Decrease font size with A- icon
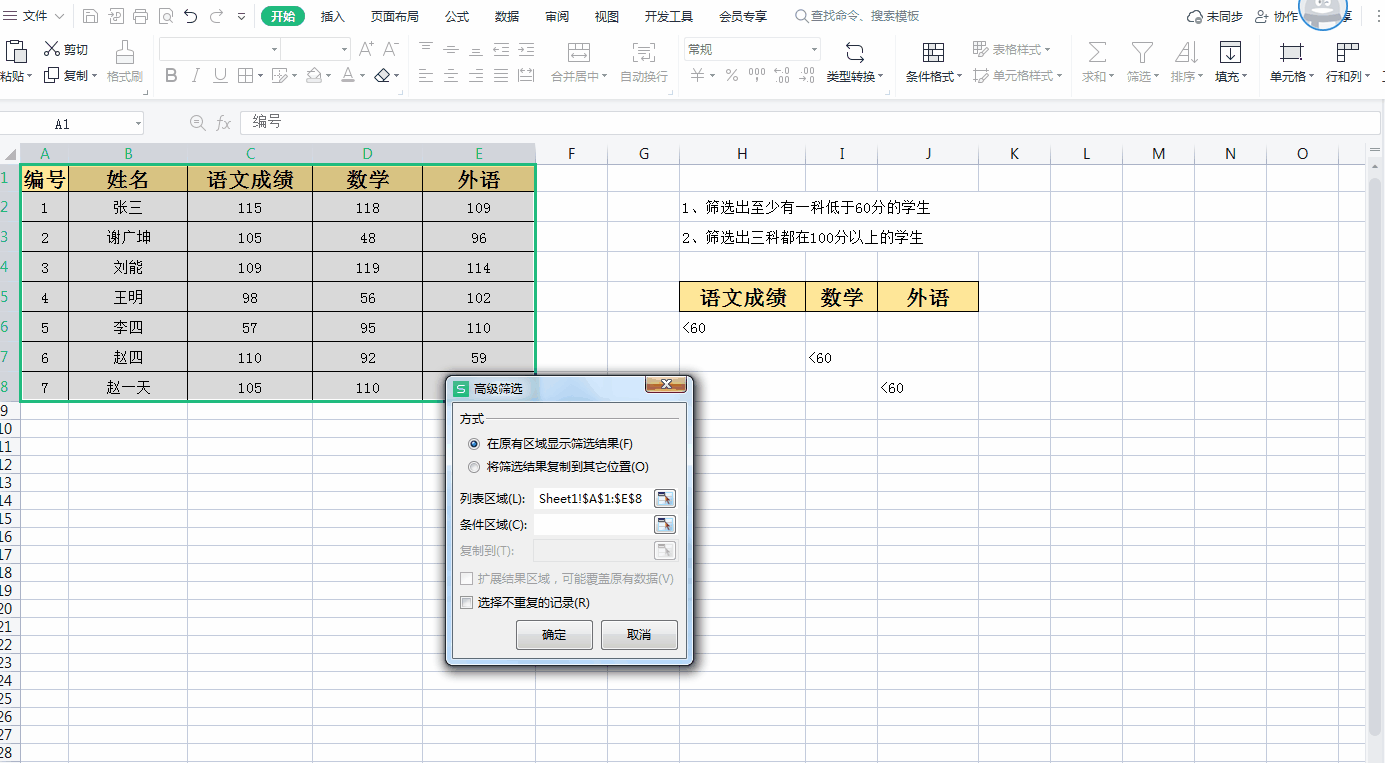Screen dimensions: 1385x763 [391, 49]
